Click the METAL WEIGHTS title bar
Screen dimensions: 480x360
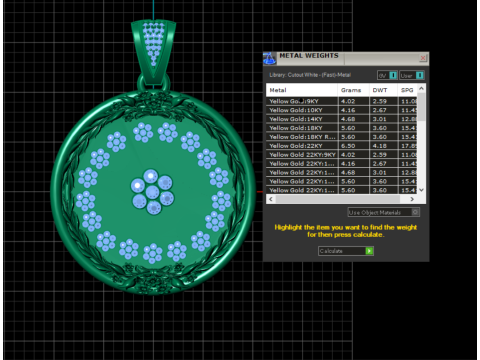point(347,58)
